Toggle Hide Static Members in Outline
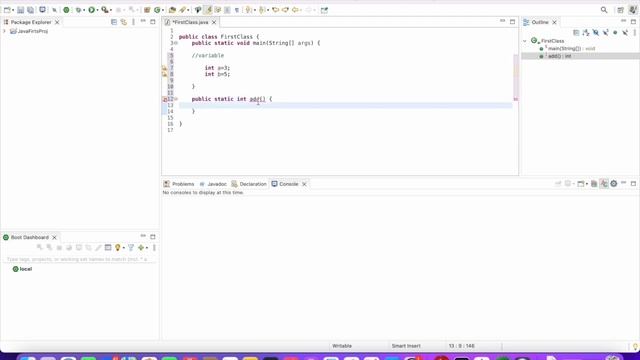Screen dimensions: 640x360 tap(605, 32)
